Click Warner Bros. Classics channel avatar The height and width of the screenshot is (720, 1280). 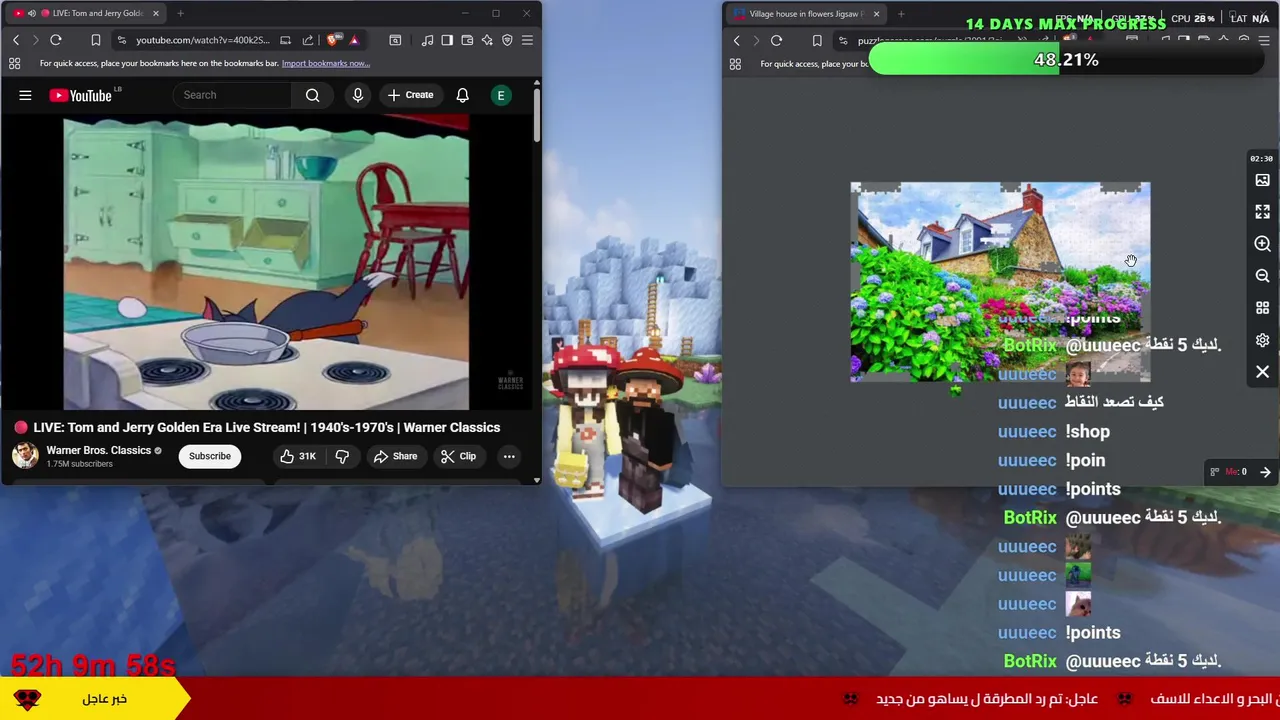[25, 456]
